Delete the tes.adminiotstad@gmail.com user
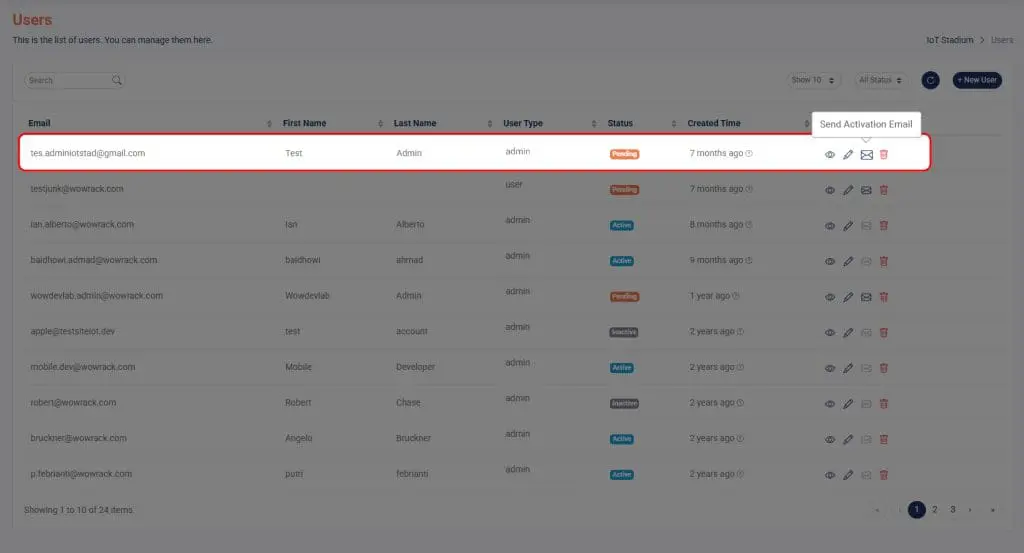 click(x=884, y=154)
